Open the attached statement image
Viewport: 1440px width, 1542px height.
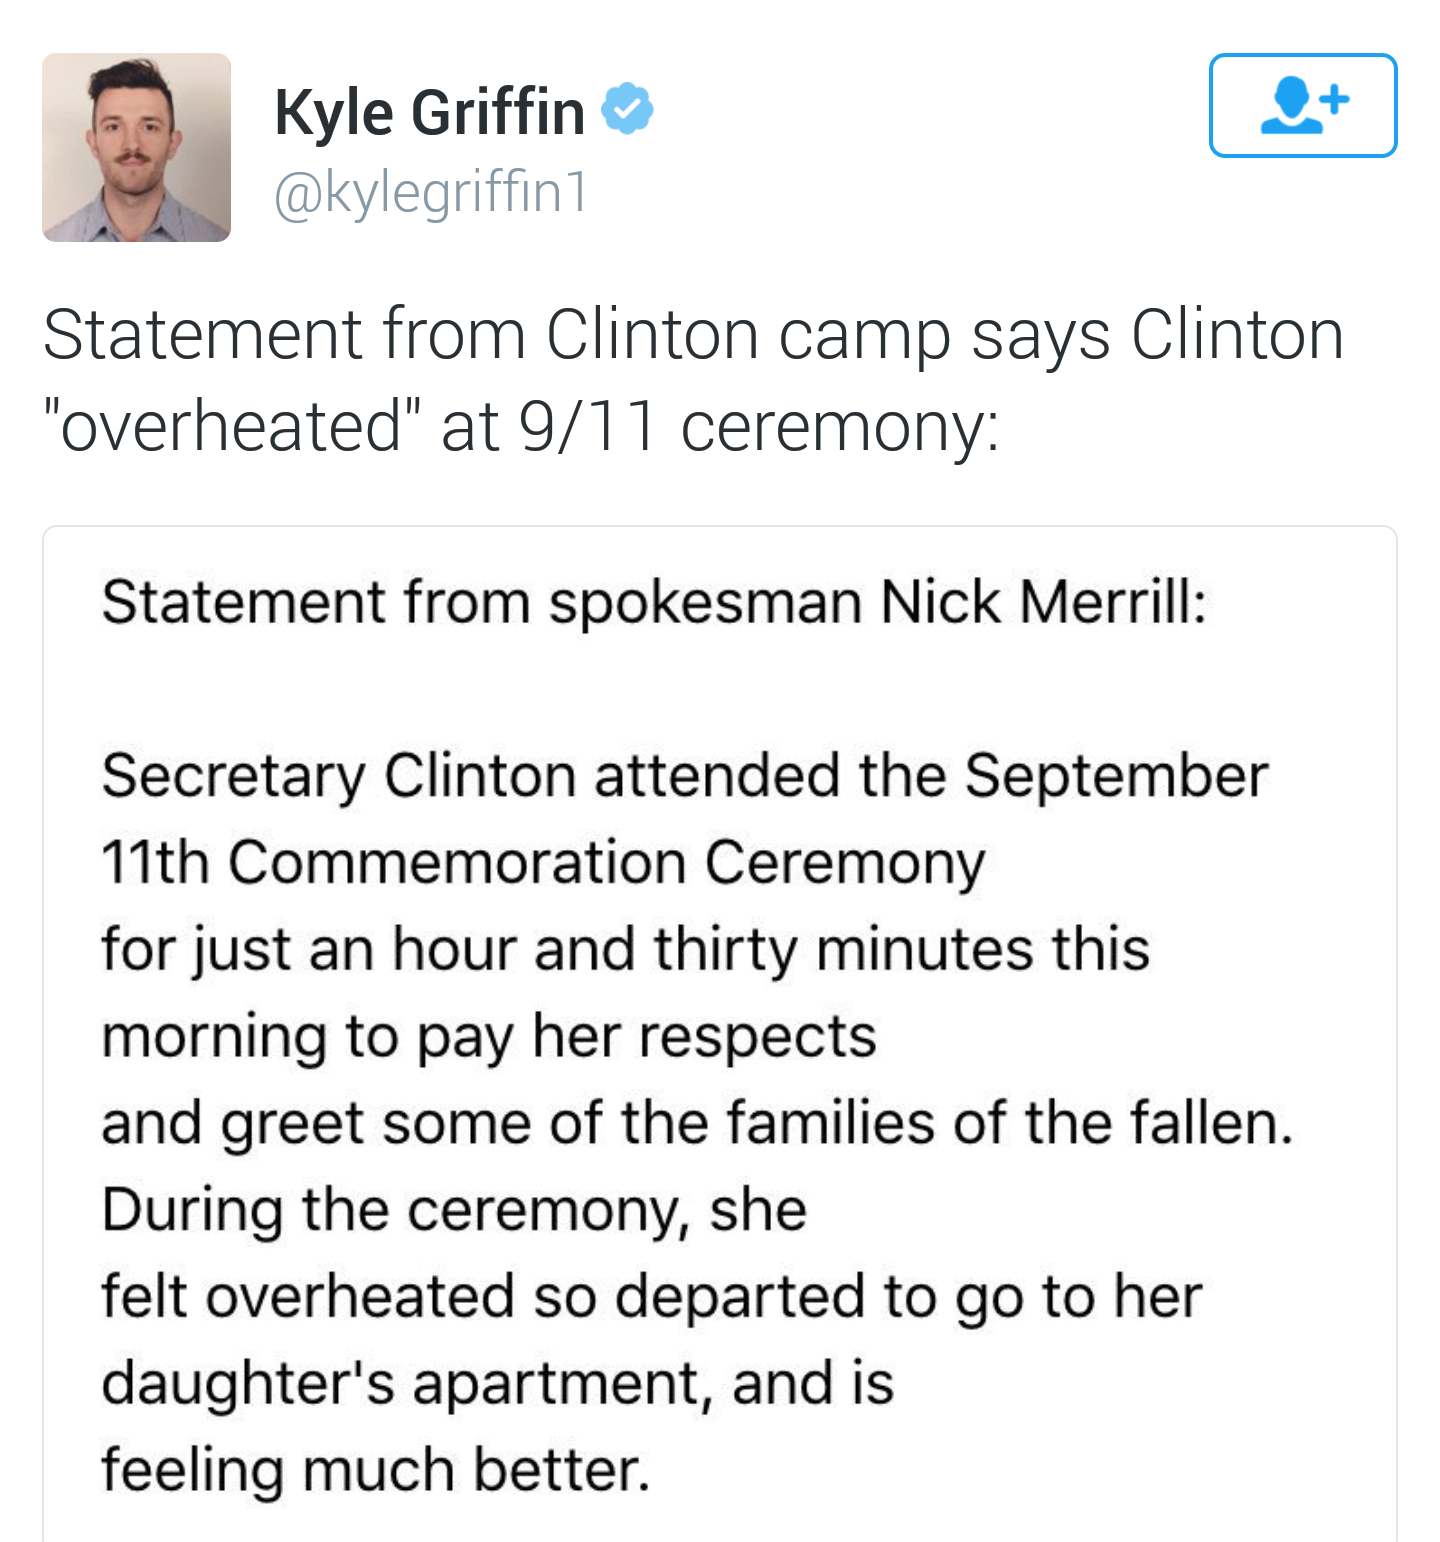719,1034
